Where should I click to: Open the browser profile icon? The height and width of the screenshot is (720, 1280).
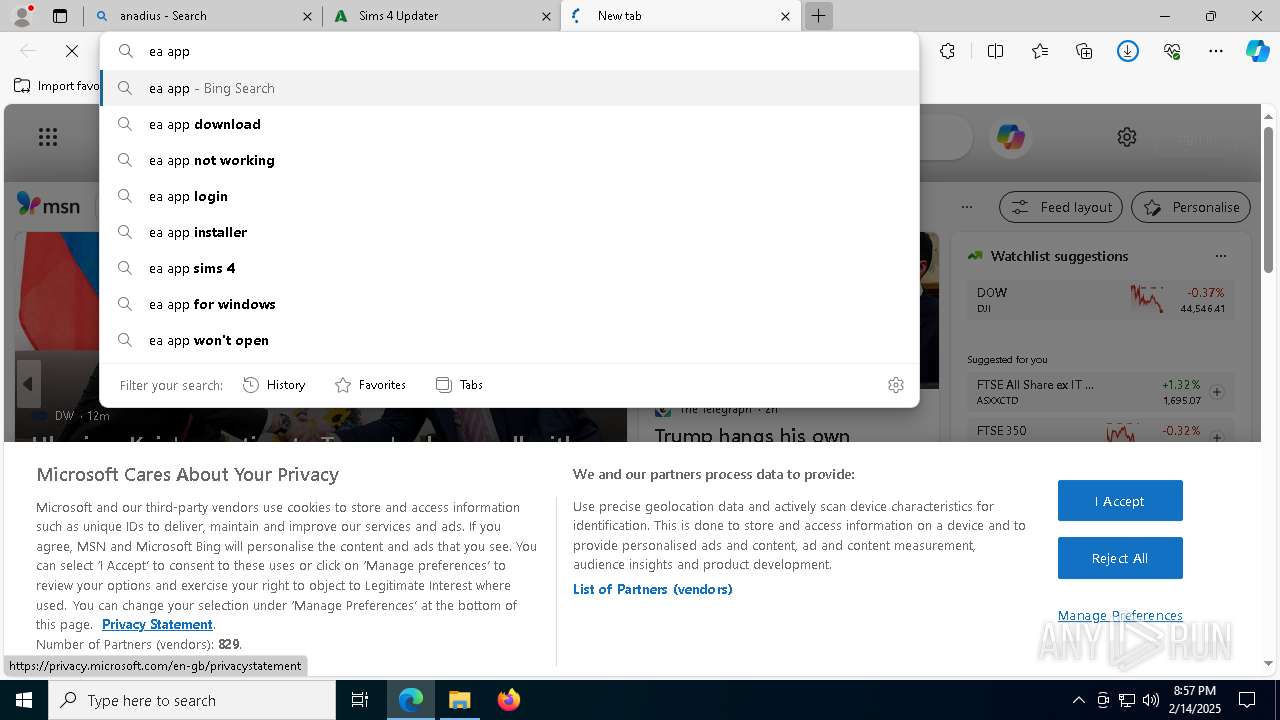[21, 15]
